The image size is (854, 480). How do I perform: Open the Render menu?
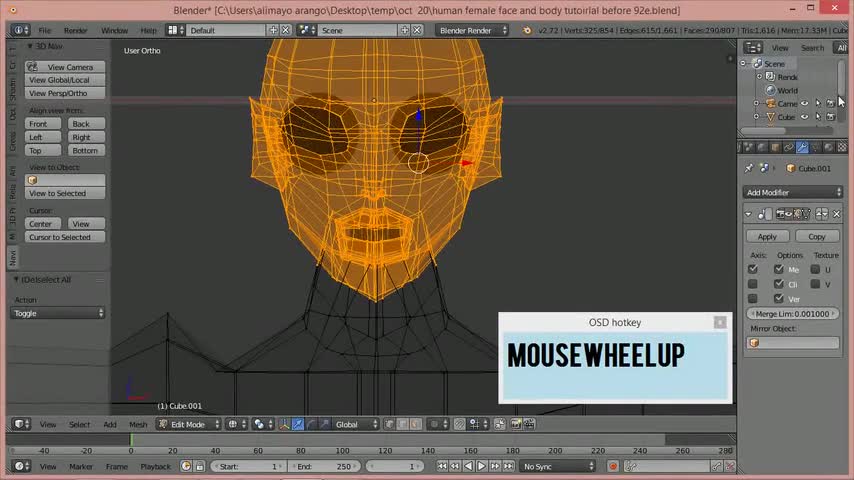pyautogui.click(x=75, y=30)
